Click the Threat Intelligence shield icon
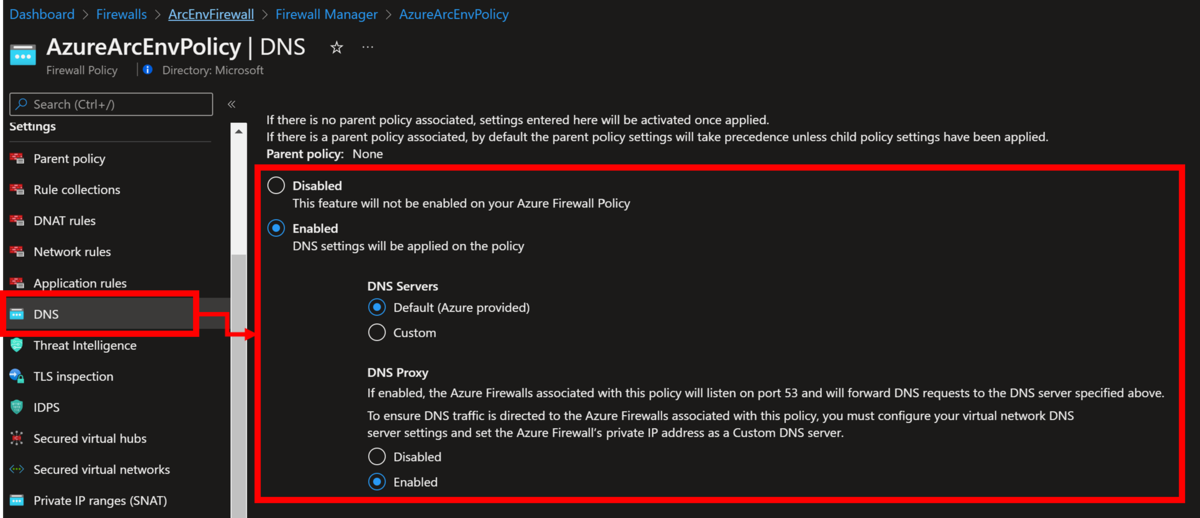The image size is (1200, 518). click(x=16, y=345)
